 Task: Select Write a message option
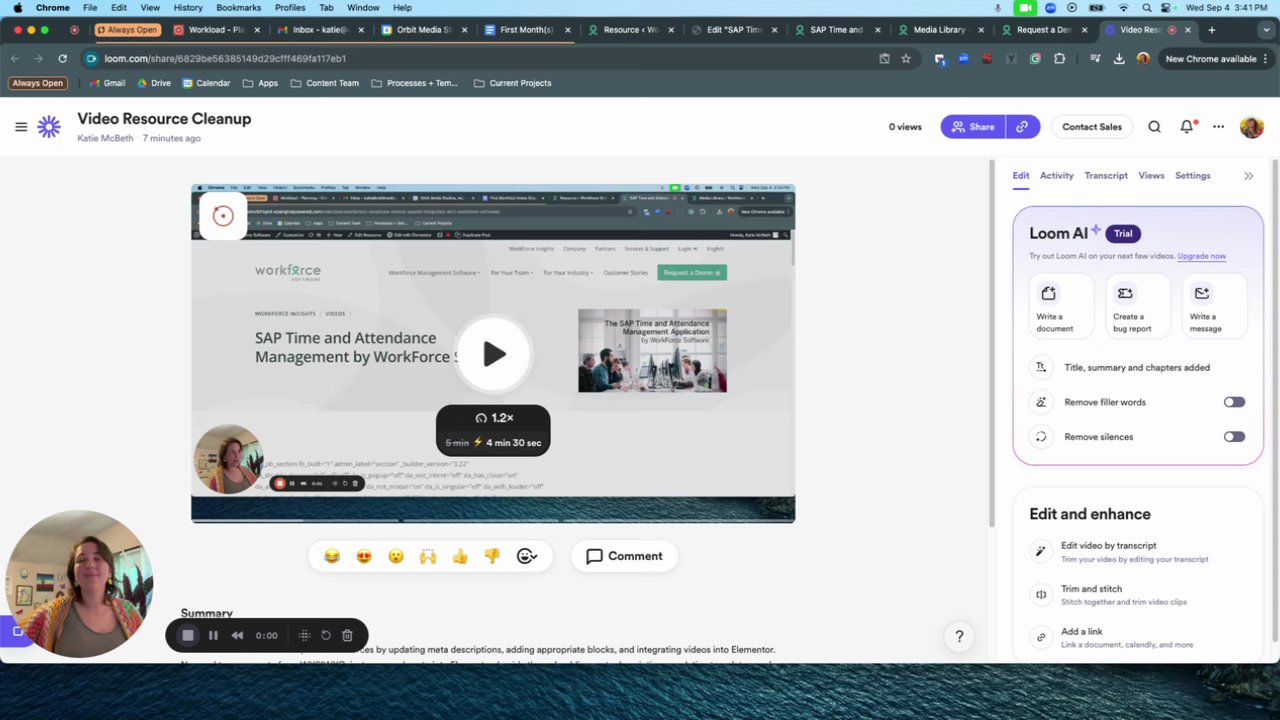[1214, 307]
